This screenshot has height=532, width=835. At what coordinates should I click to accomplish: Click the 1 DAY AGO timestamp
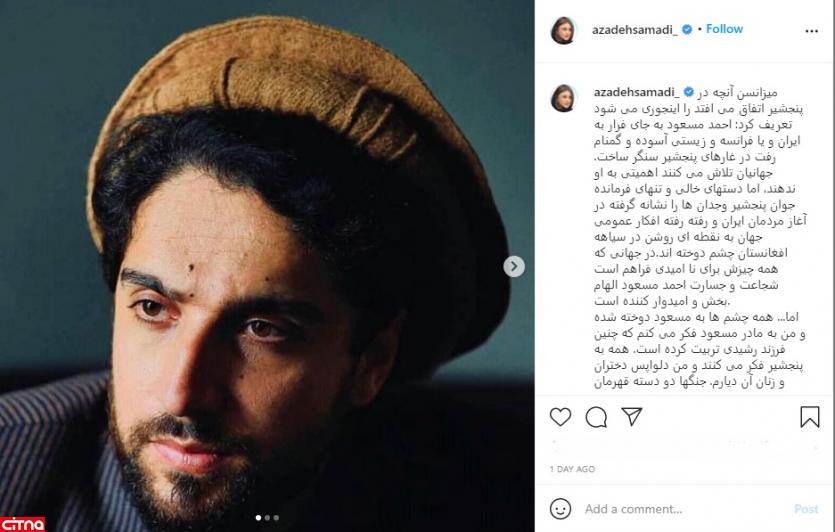[572, 469]
